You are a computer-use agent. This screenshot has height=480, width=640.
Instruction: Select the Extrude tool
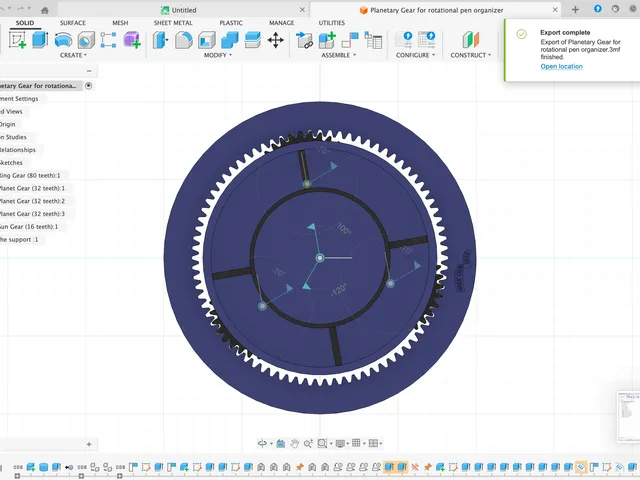coord(40,40)
